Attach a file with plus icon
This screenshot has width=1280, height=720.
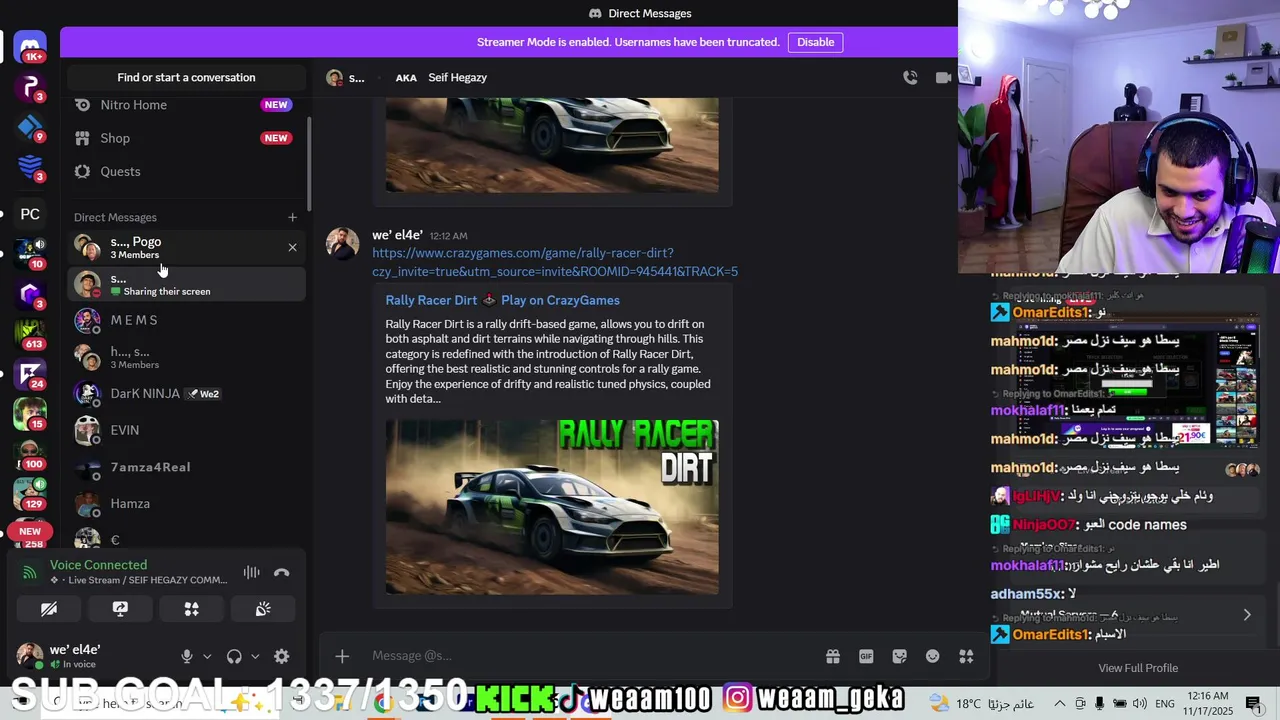(342, 656)
